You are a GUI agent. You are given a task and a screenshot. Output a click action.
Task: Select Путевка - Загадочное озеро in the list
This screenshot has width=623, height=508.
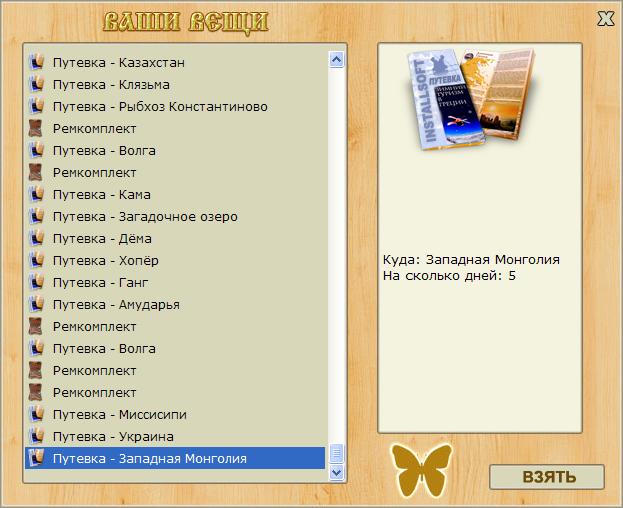pyautogui.click(x=175, y=216)
